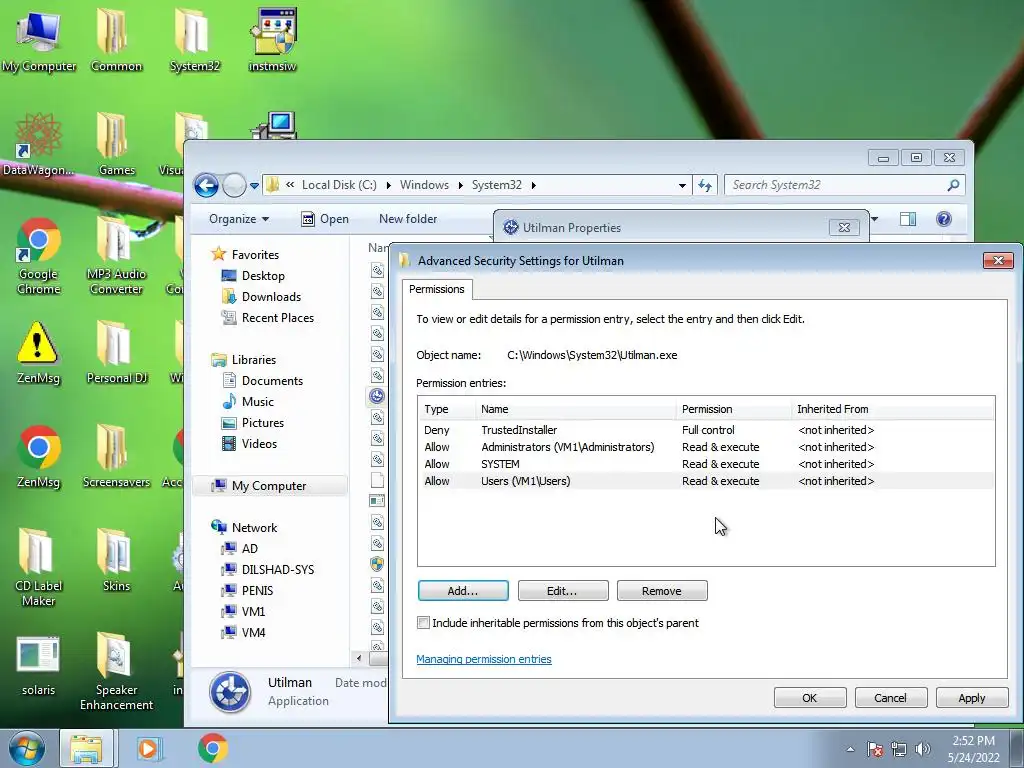Viewport: 1024px width, 768px height.
Task: Select Downloads under Favorites
Action: [261, 296]
